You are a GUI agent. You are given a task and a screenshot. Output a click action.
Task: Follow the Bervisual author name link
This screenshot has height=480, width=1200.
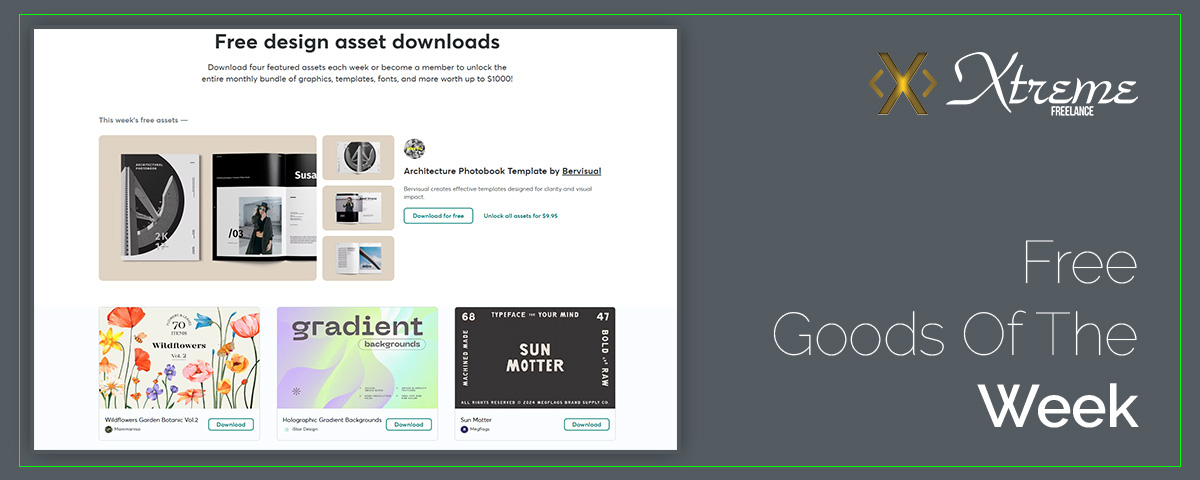pyautogui.click(x=581, y=171)
